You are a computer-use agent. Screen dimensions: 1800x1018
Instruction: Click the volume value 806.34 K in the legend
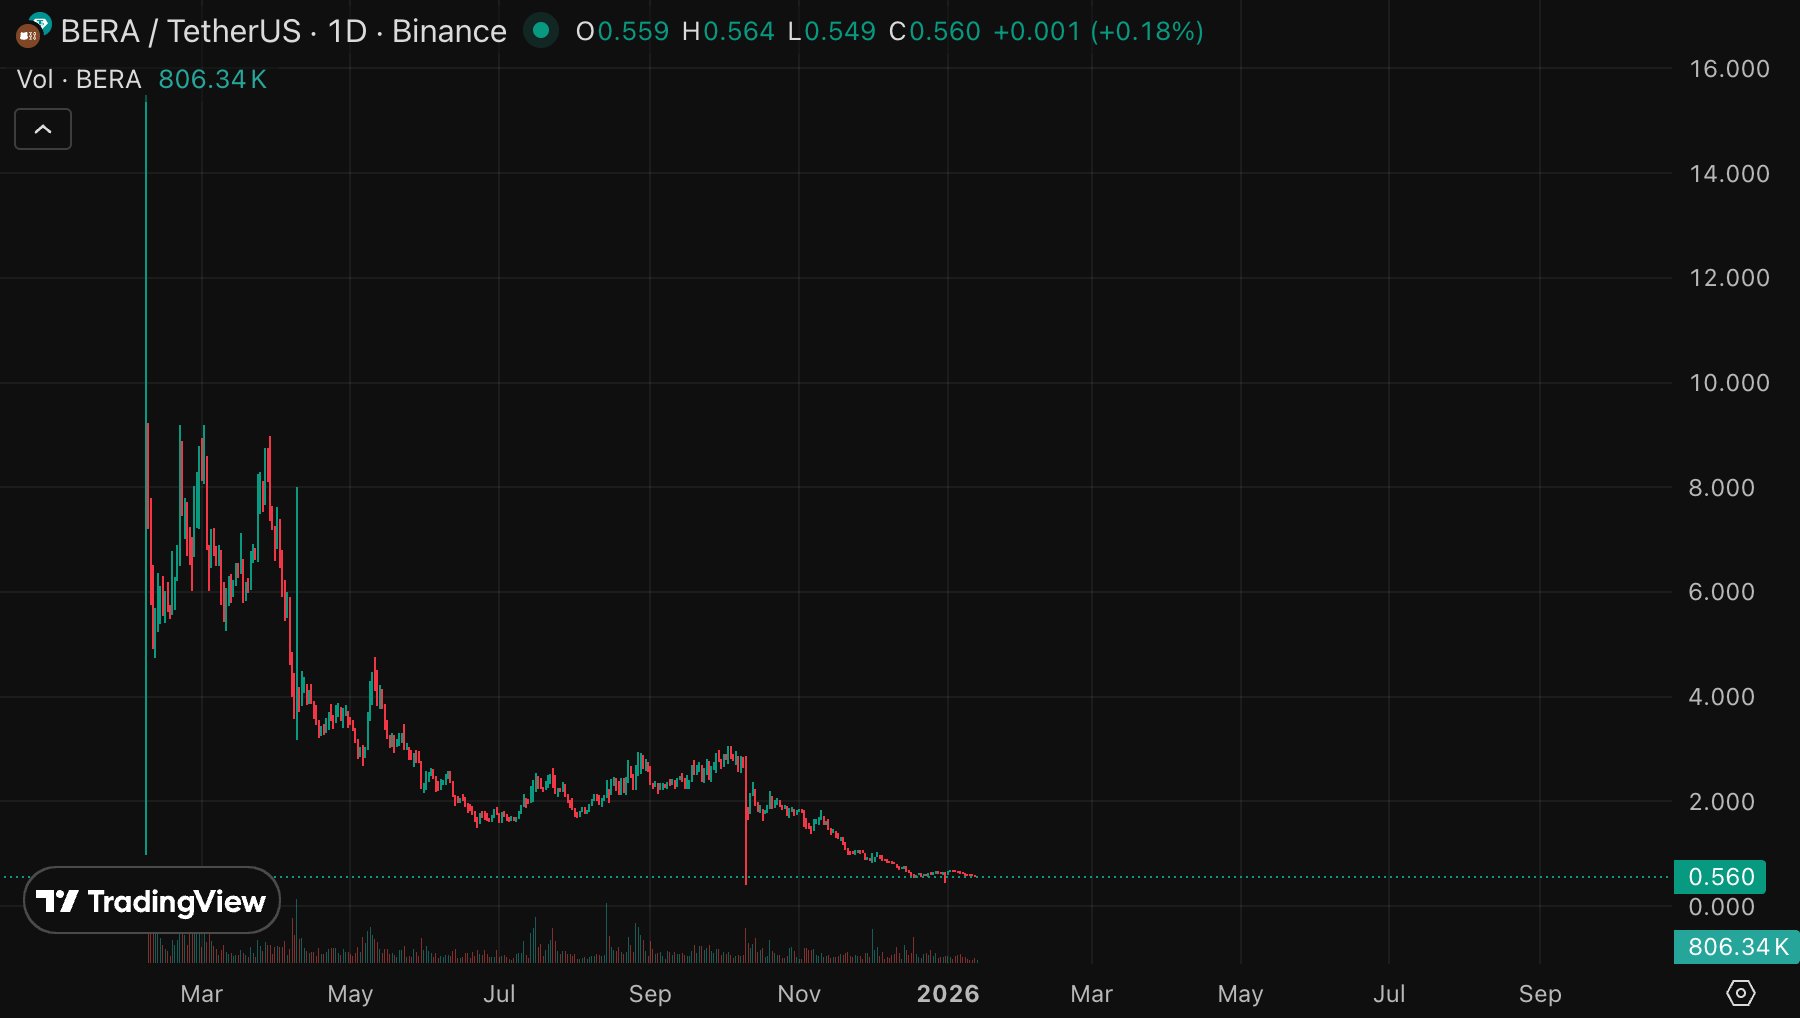point(213,79)
